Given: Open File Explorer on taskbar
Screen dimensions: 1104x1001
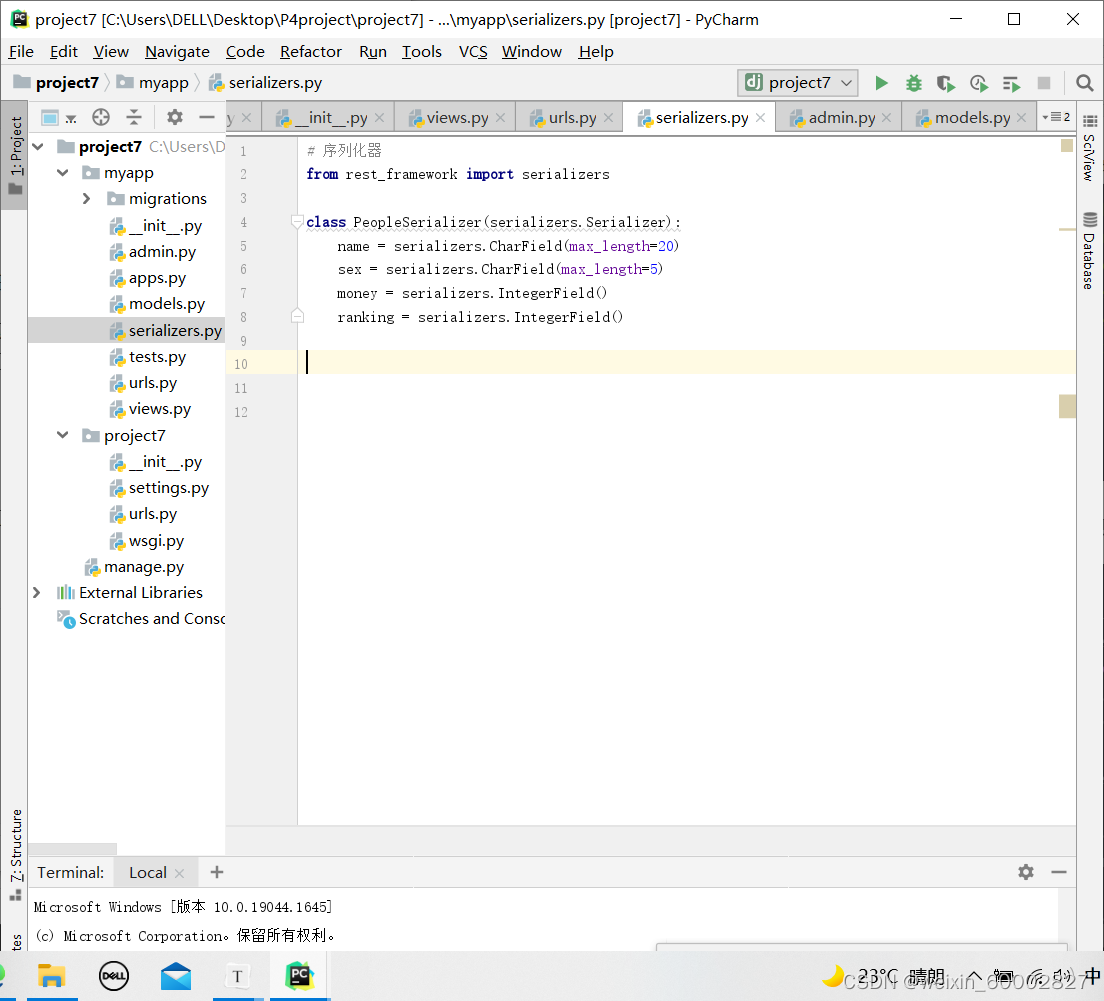Looking at the screenshot, I should click(x=51, y=976).
